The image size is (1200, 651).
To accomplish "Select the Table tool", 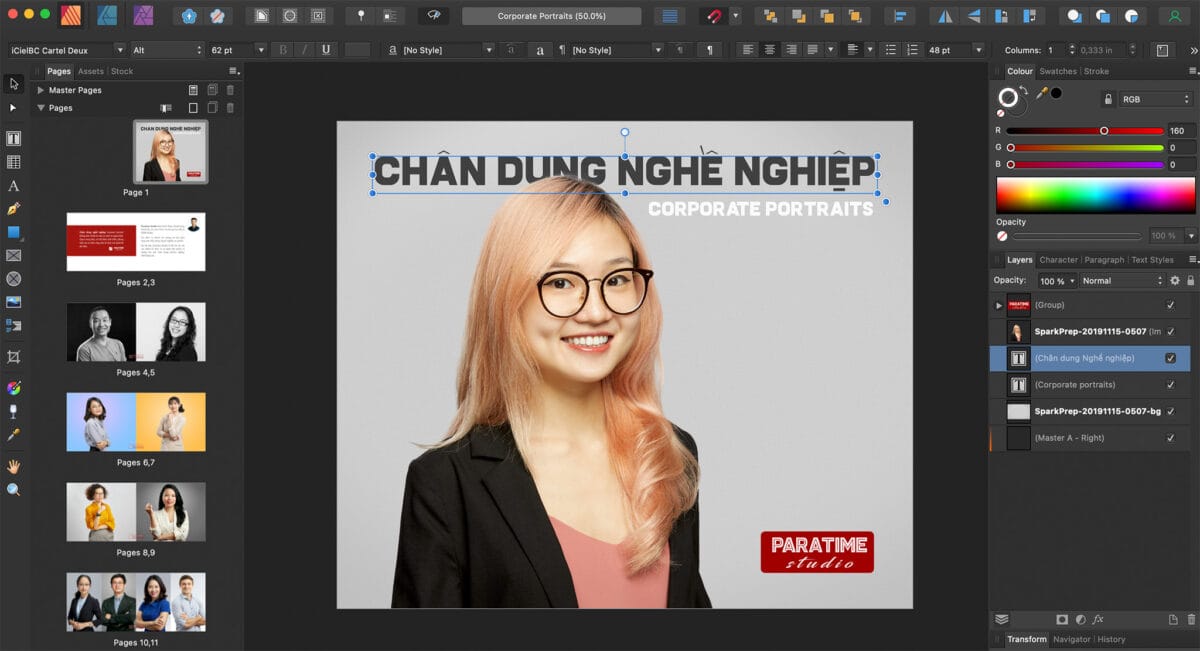I will pos(14,162).
